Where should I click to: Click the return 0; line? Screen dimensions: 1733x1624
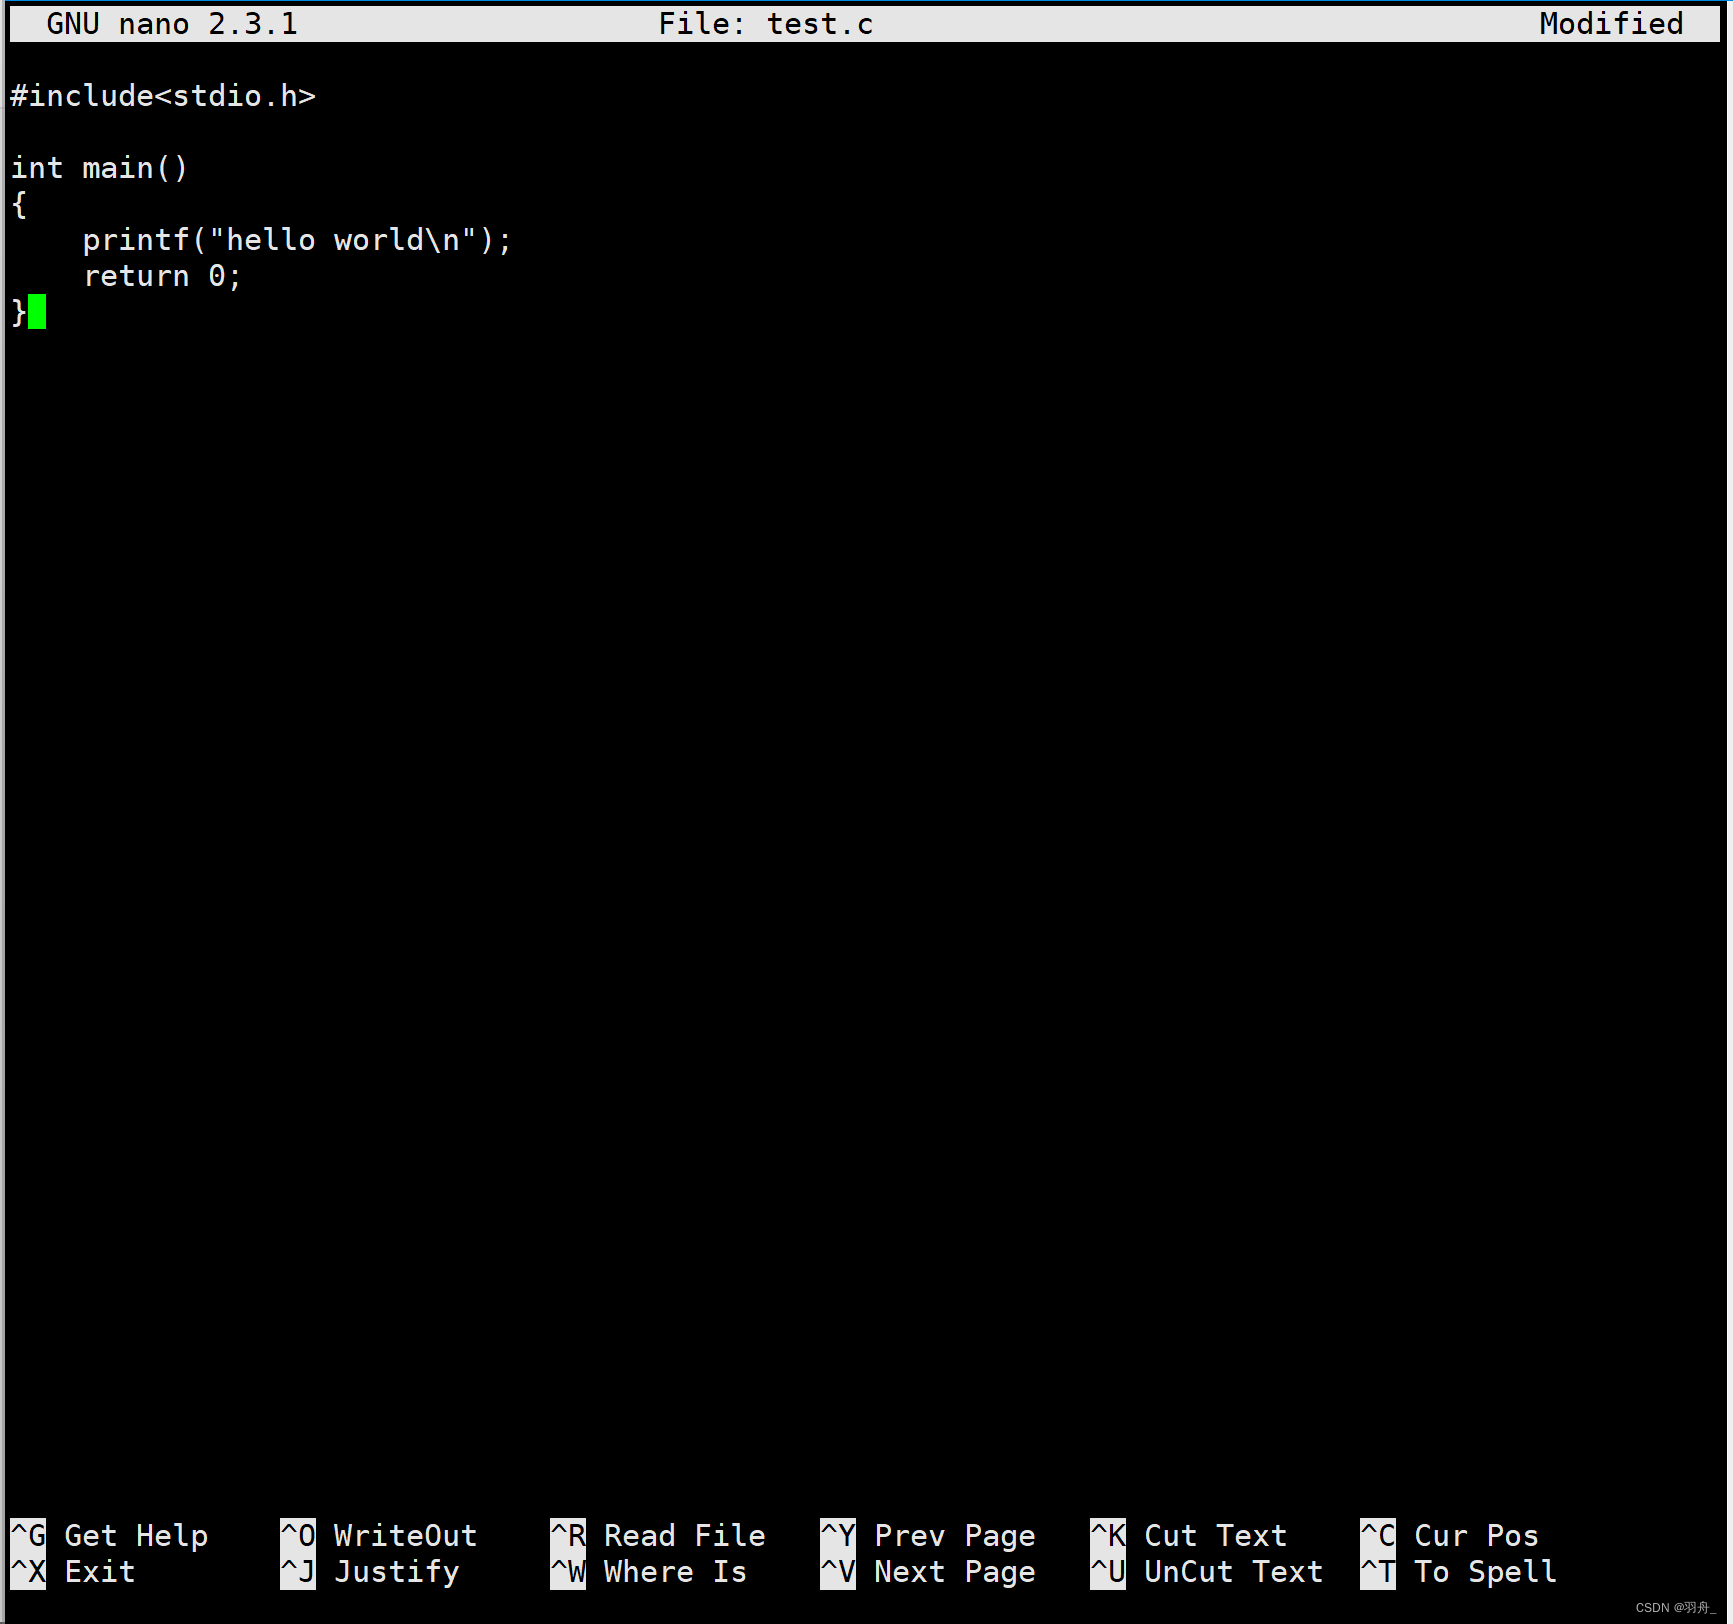(162, 276)
